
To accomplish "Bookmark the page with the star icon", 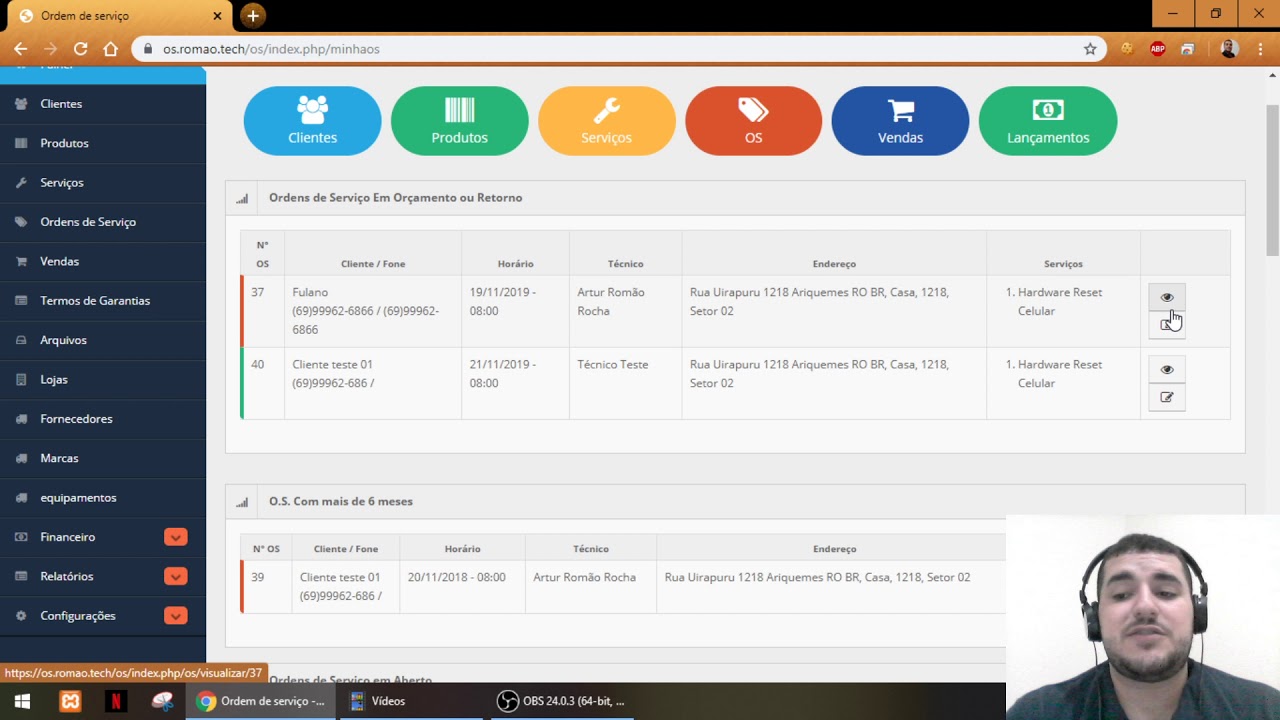I will pos(1090,49).
